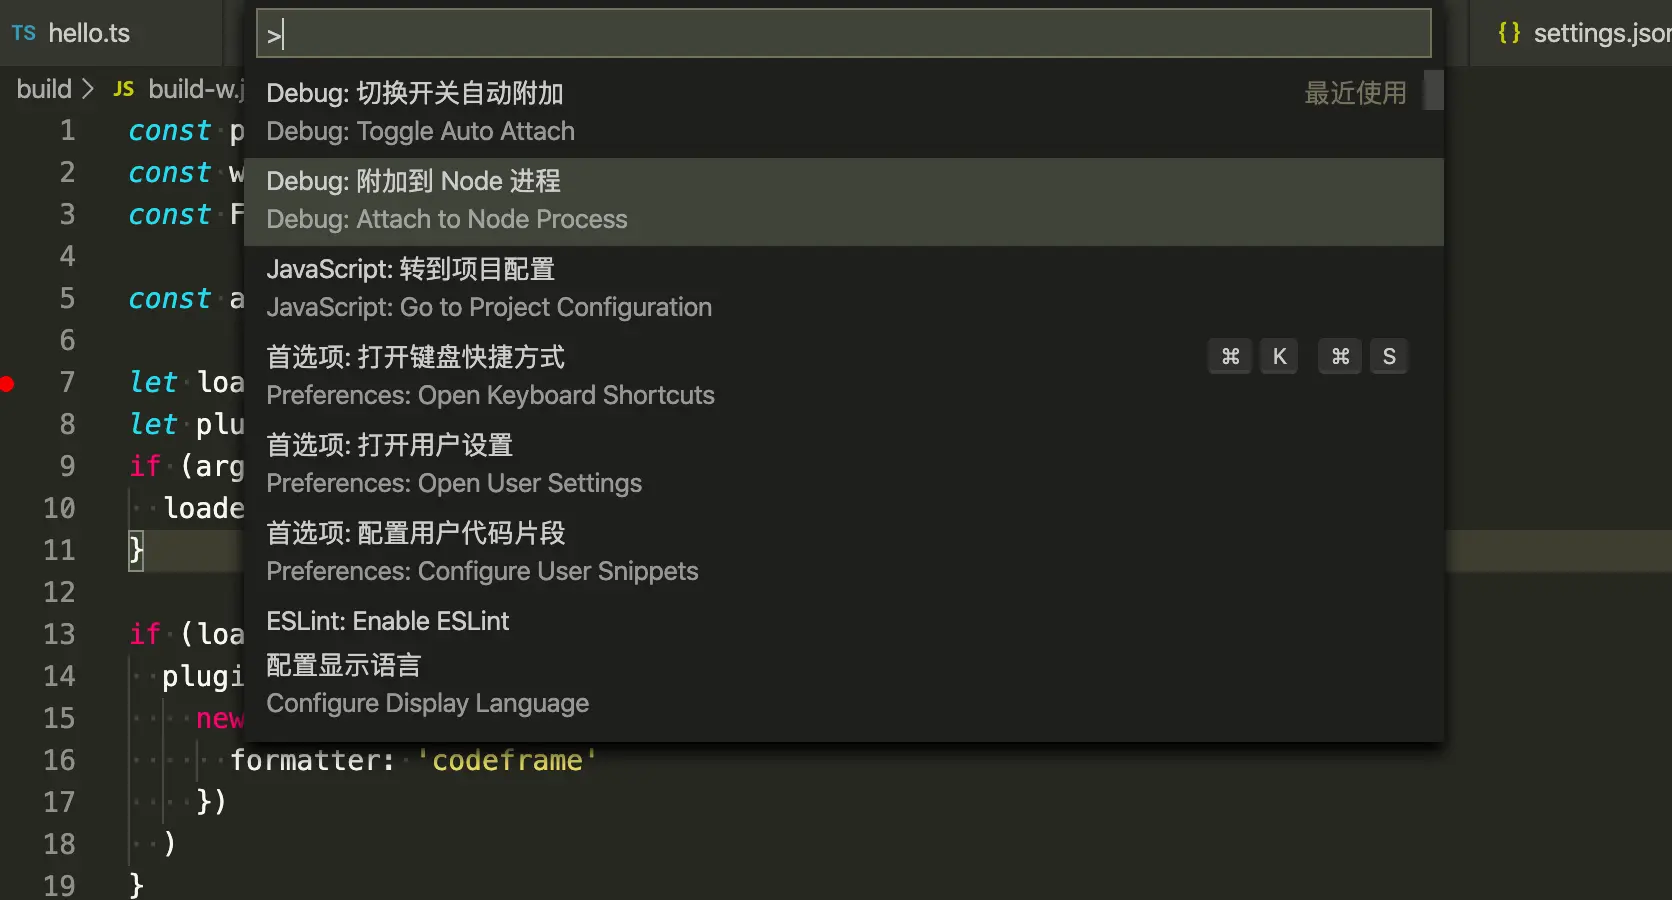This screenshot has width=1672, height=900.
Task: Click the build folder in breadcrumb
Action: (x=44, y=89)
